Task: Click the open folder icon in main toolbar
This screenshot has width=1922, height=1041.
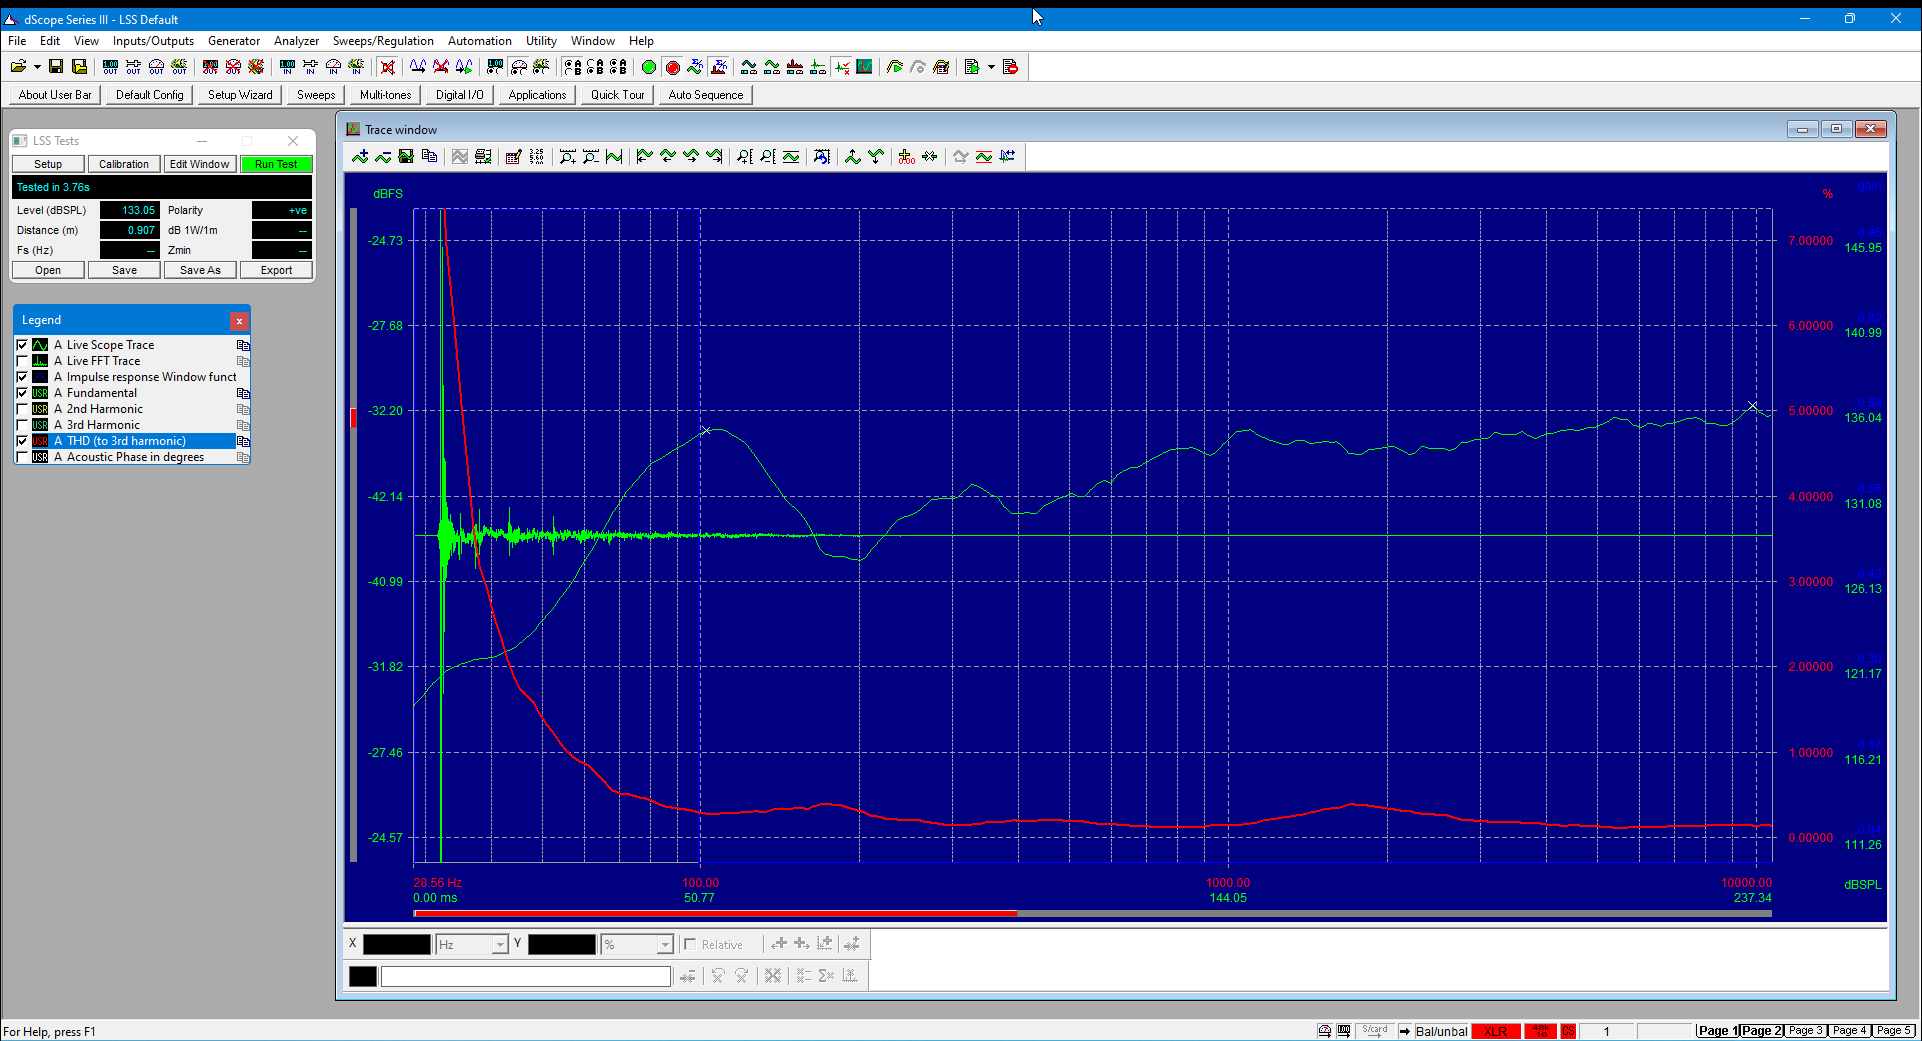Action: [18, 67]
